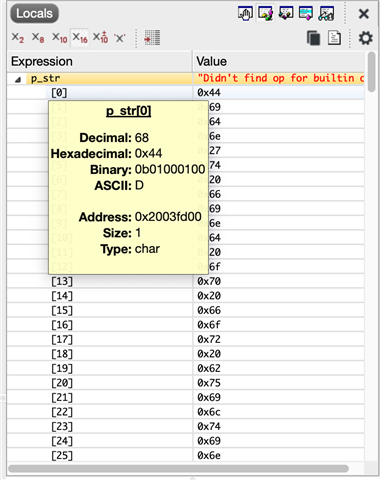Click the overlapping squares copy icon
This screenshot has height=480, width=381.
point(313,38)
